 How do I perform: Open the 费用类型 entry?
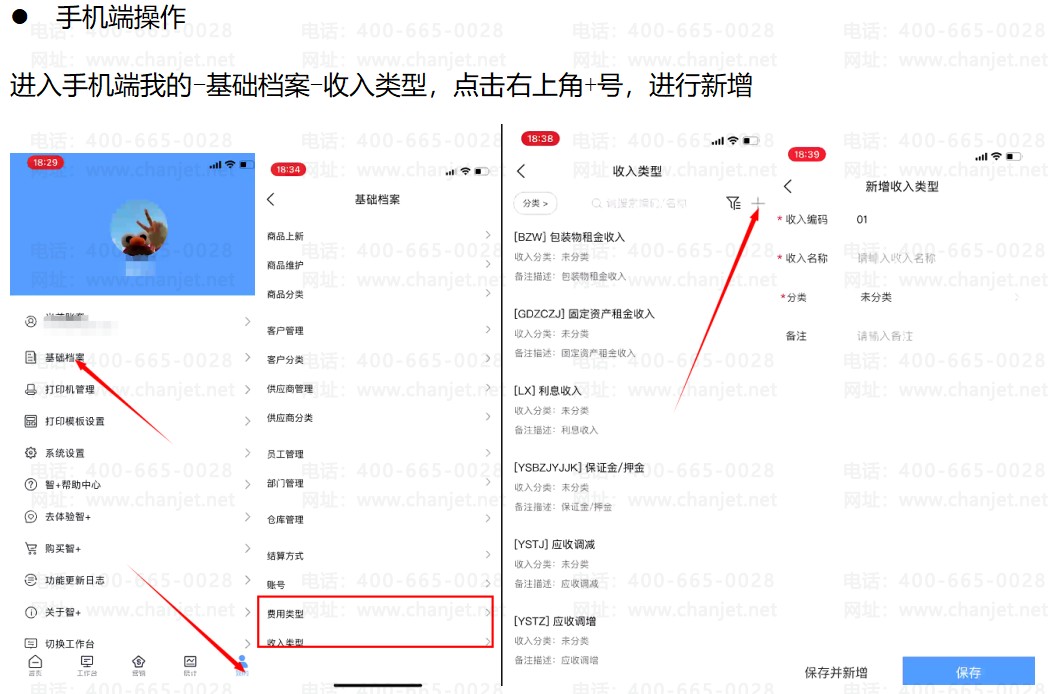[379, 613]
